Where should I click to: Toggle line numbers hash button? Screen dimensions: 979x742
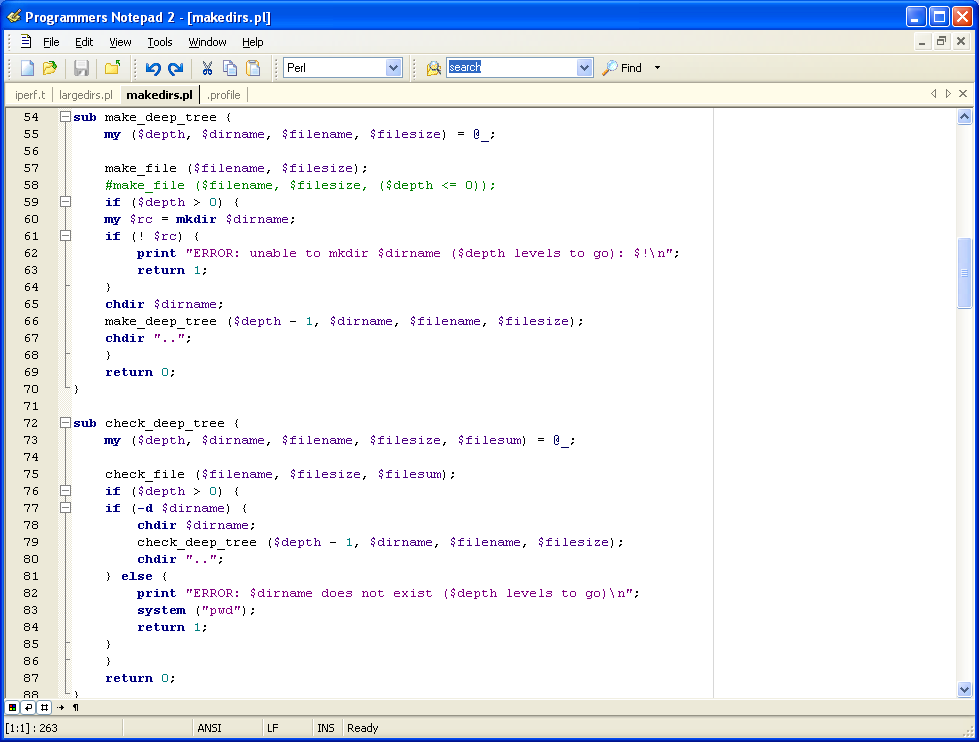click(44, 708)
